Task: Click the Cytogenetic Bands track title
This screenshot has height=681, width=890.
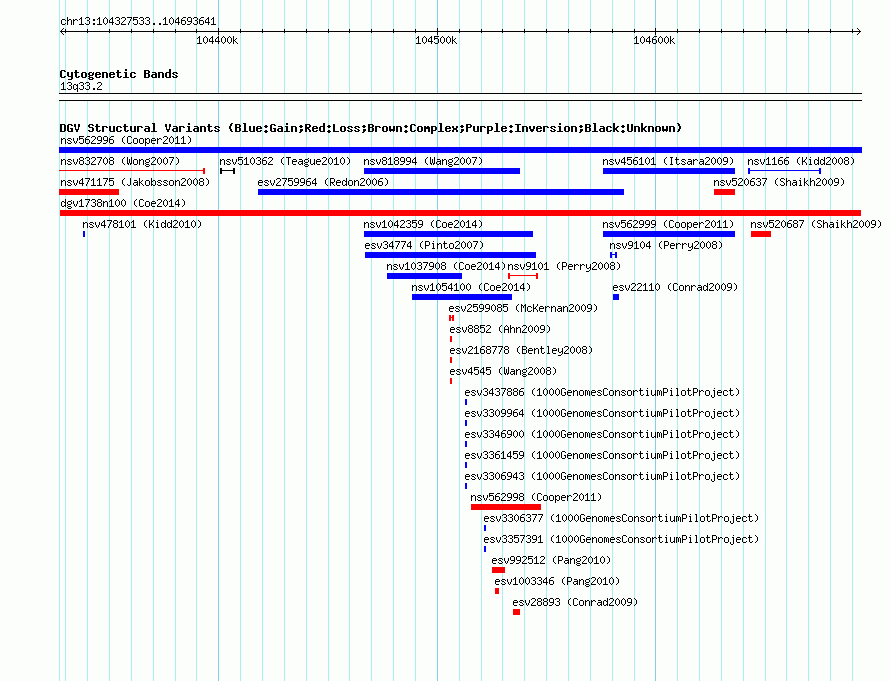Action: [119, 74]
